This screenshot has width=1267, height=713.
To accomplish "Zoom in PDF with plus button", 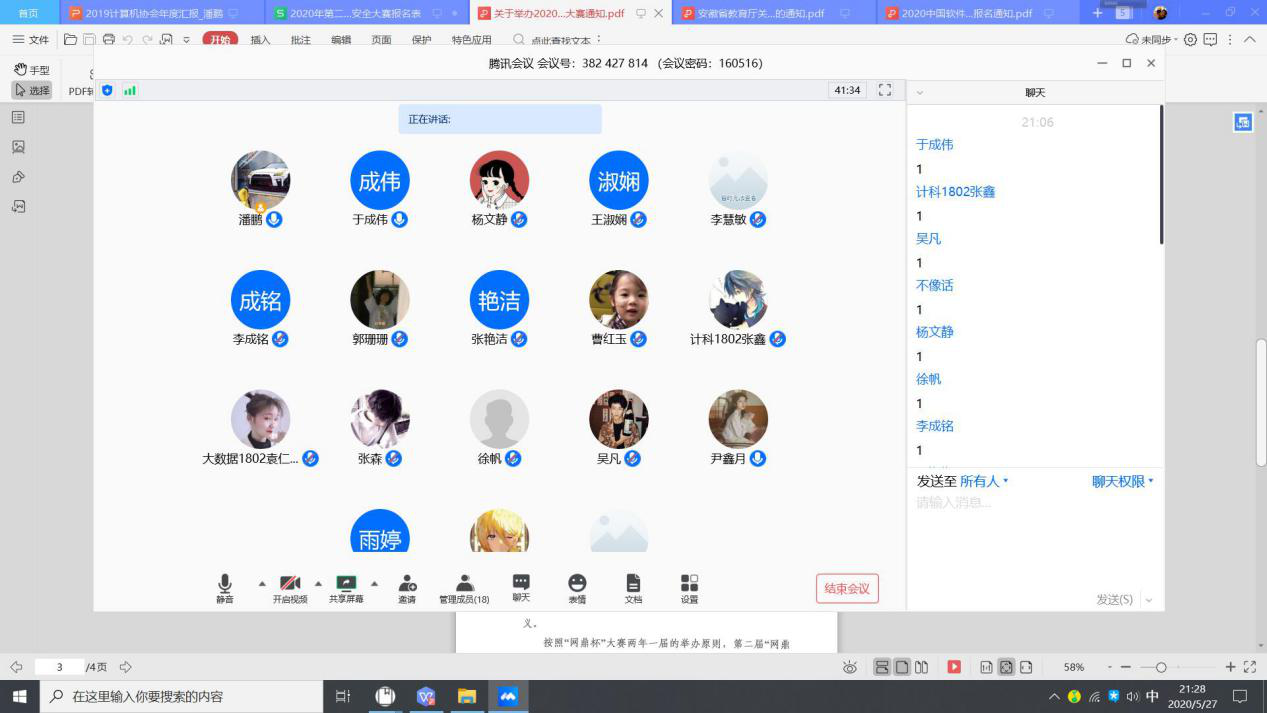I will pyautogui.click(x=1231, y=667).
